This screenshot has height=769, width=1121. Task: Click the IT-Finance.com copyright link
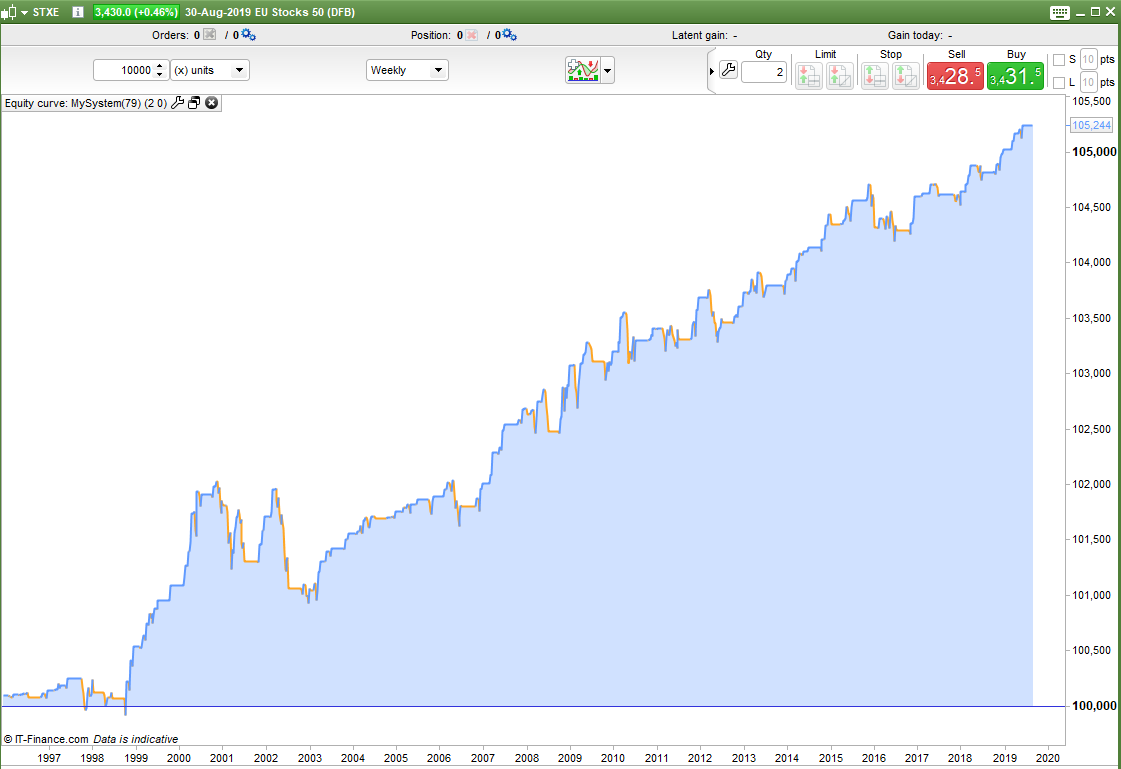pyautogui.click(x=46, y=739)
